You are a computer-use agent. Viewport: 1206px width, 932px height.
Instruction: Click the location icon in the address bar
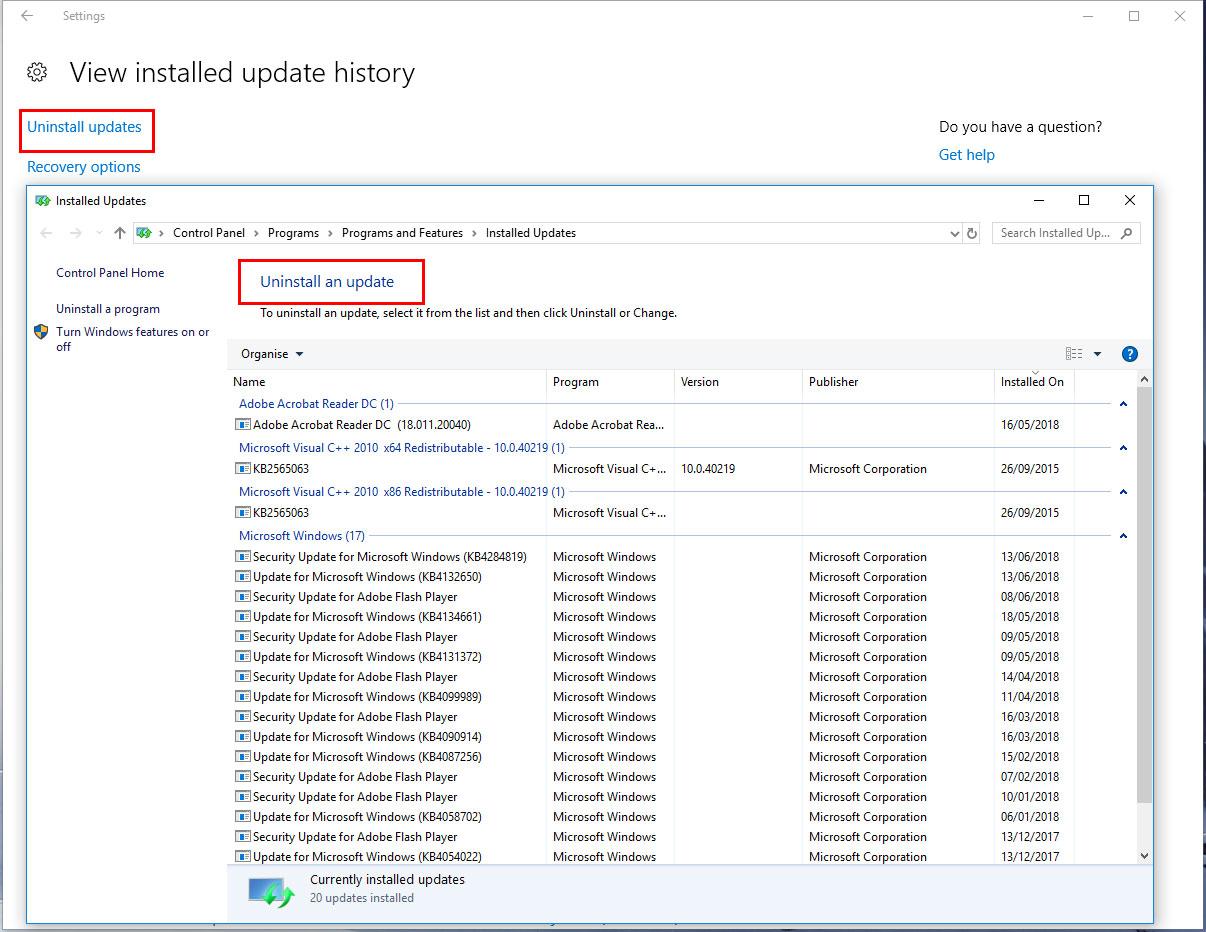tap(144, 233)
